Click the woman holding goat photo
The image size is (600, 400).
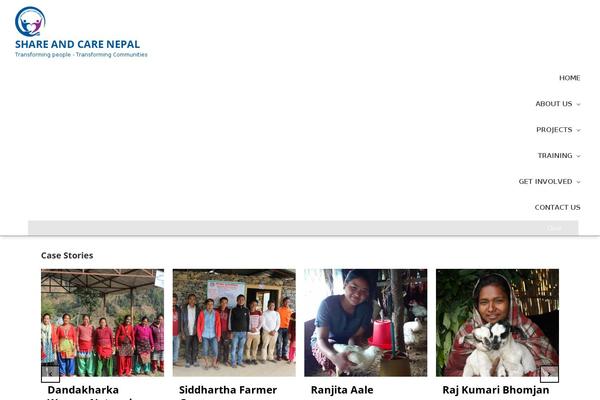point(497,323)
